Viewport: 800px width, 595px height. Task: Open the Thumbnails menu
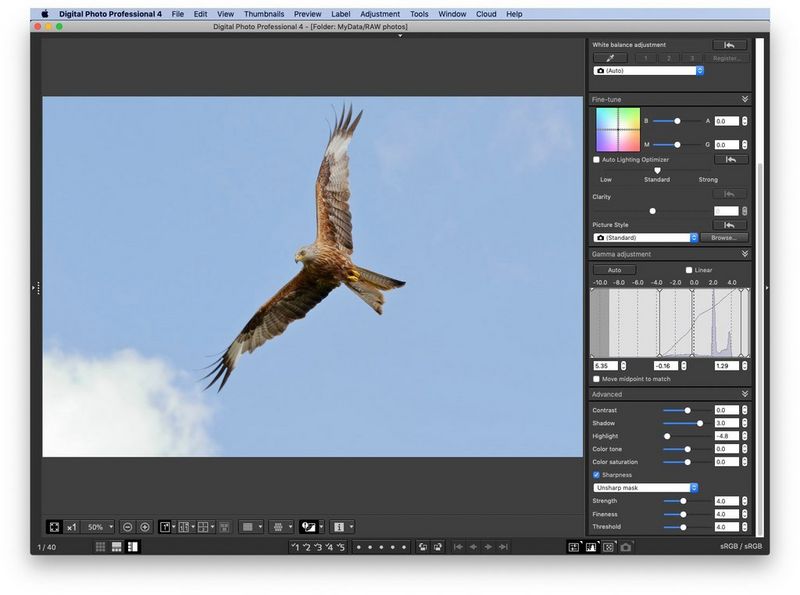pyautogui.click(x=265, y=14)
